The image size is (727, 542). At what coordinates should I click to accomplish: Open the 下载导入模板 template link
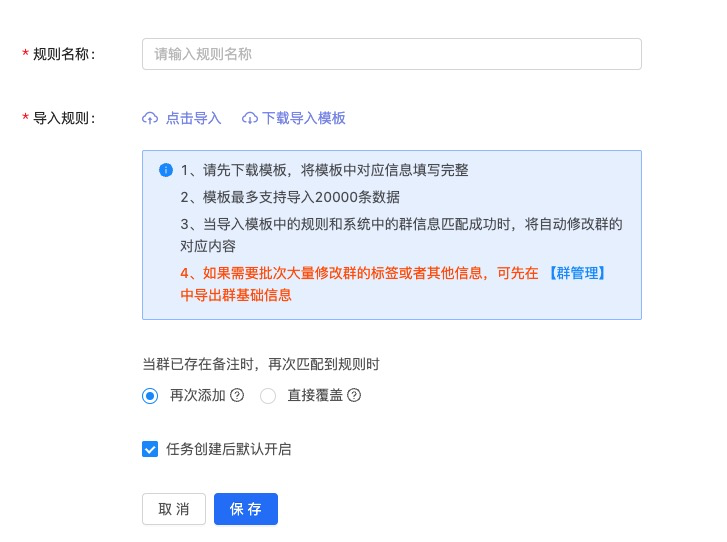304,118
